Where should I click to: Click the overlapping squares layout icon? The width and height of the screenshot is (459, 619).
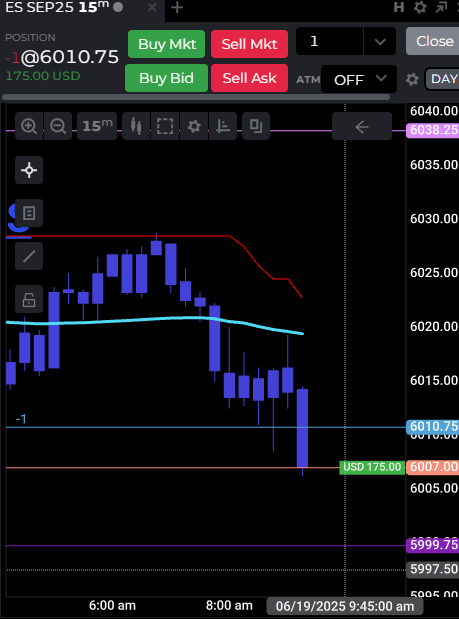click(256, 126)
